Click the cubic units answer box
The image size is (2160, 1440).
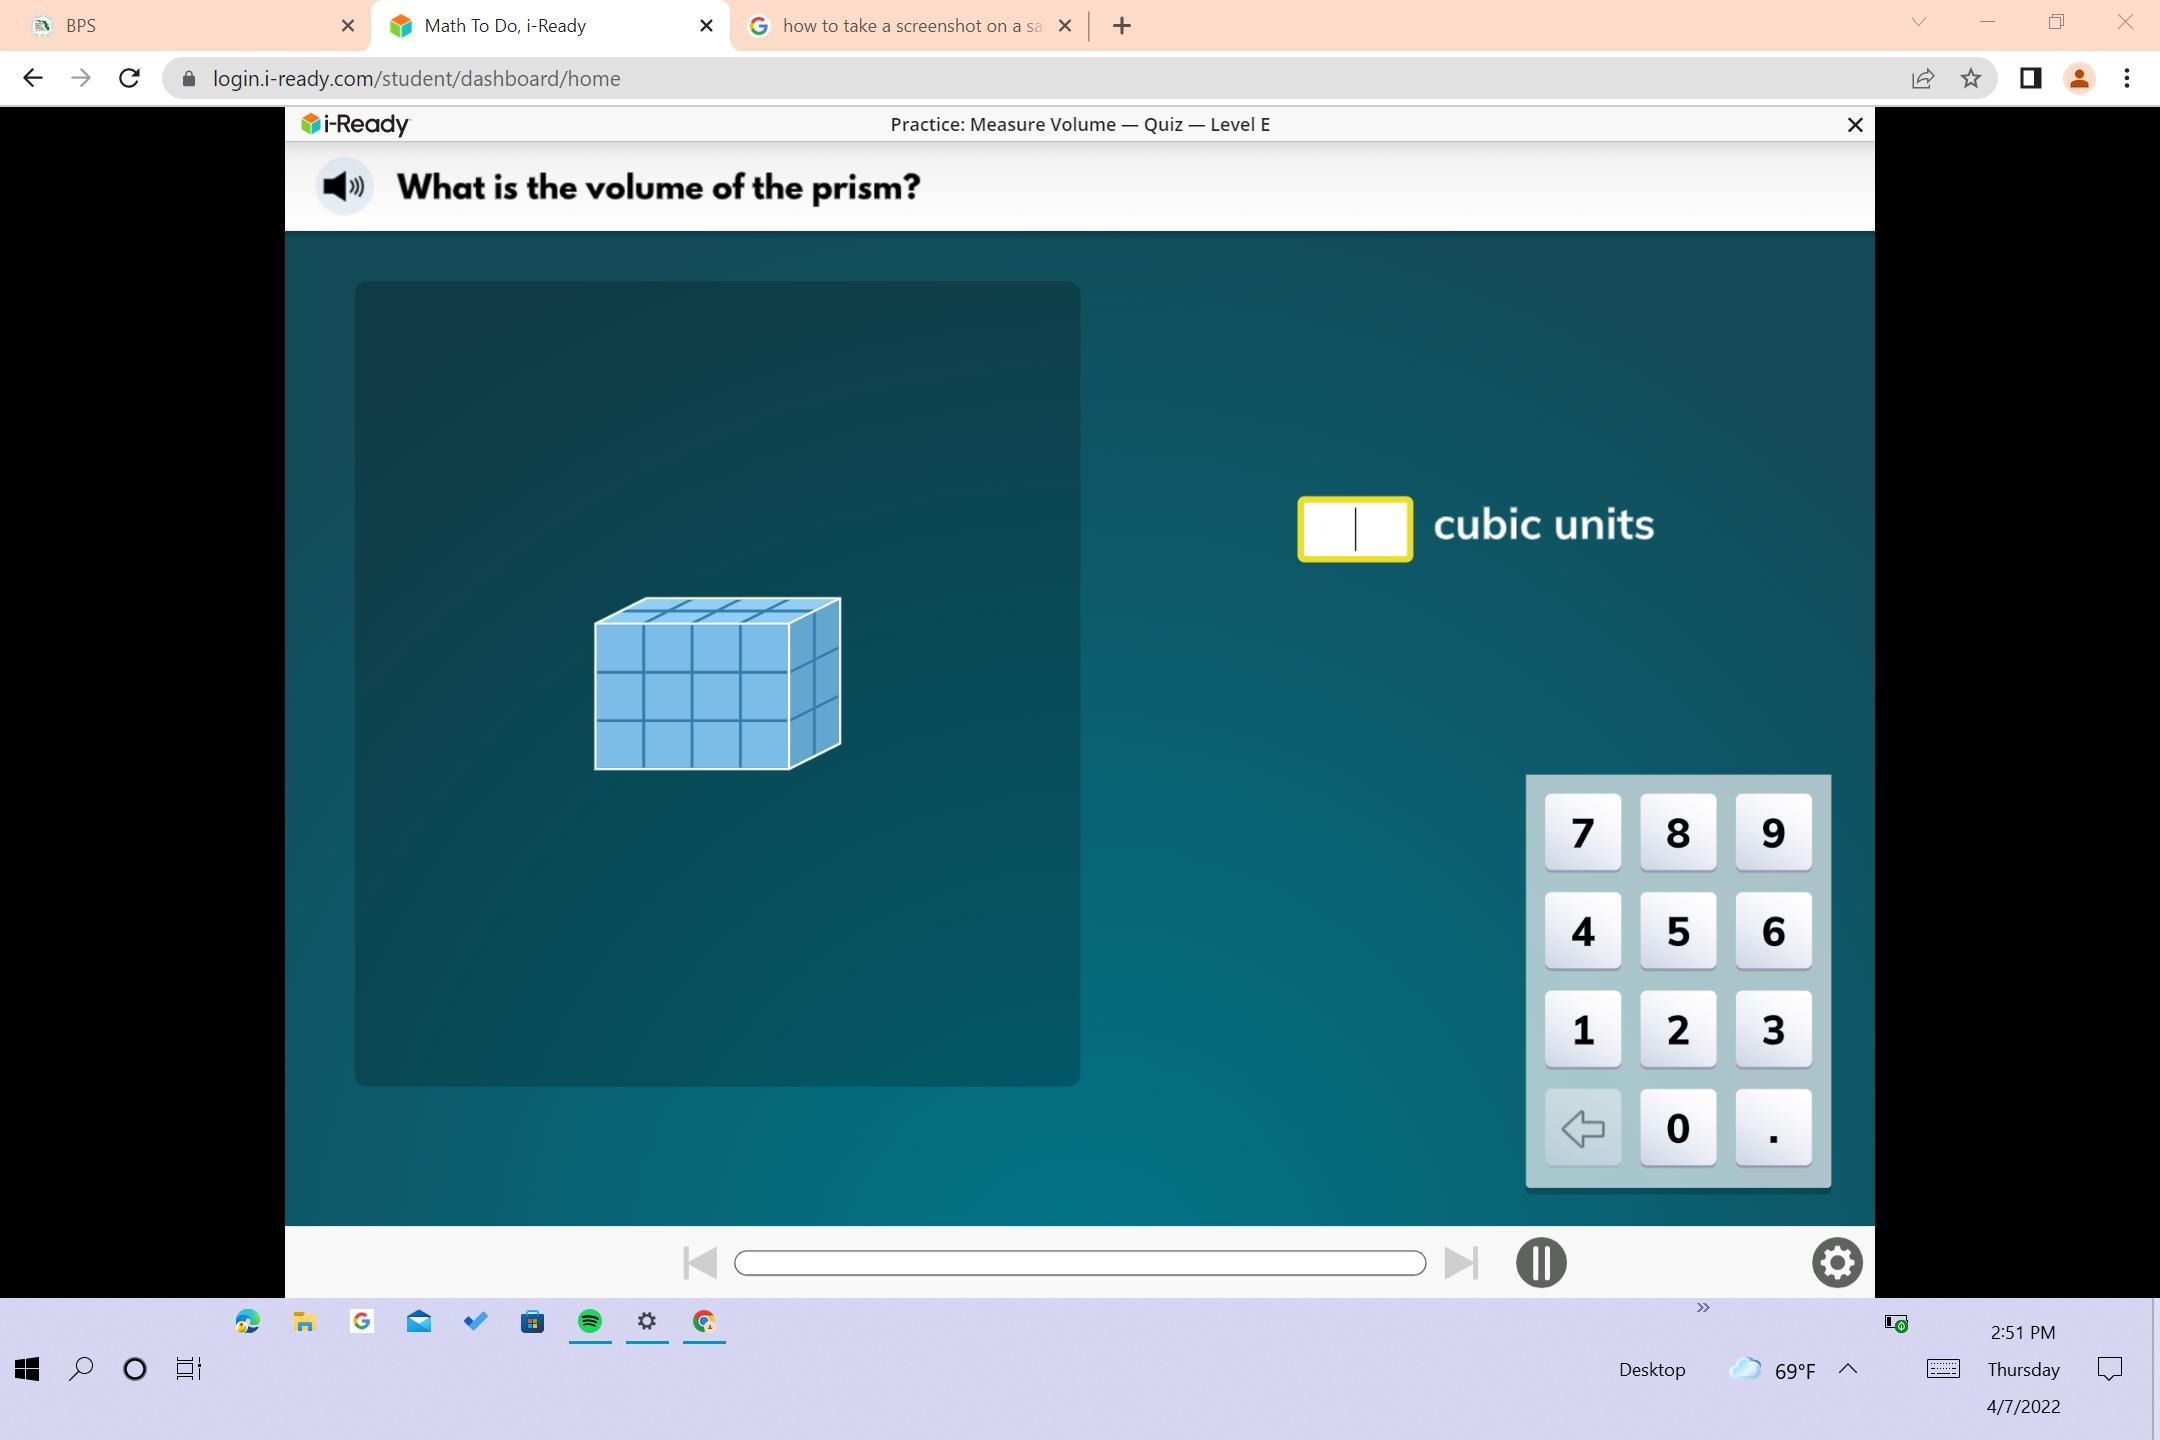click(x=1355, y=529)
